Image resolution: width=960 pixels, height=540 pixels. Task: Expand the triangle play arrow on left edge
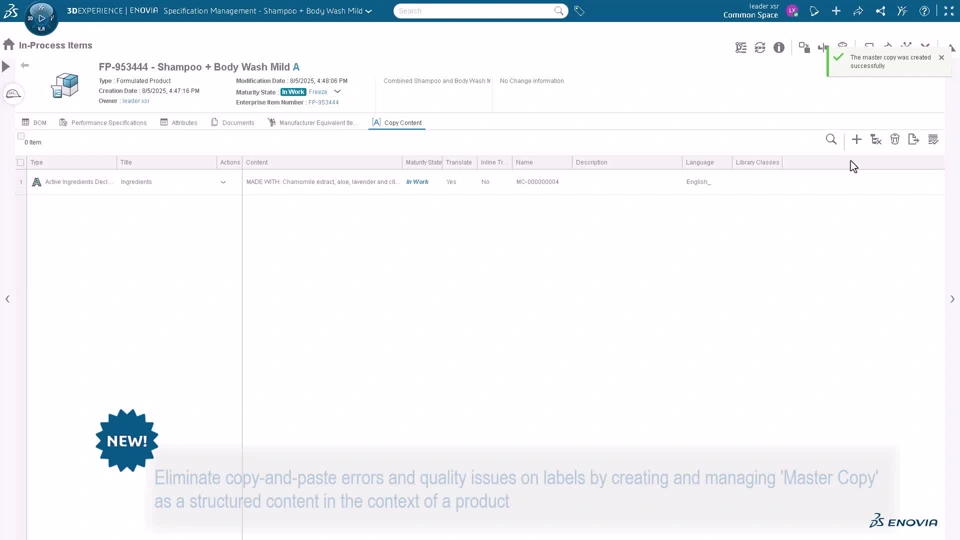(x=6, y=66)
